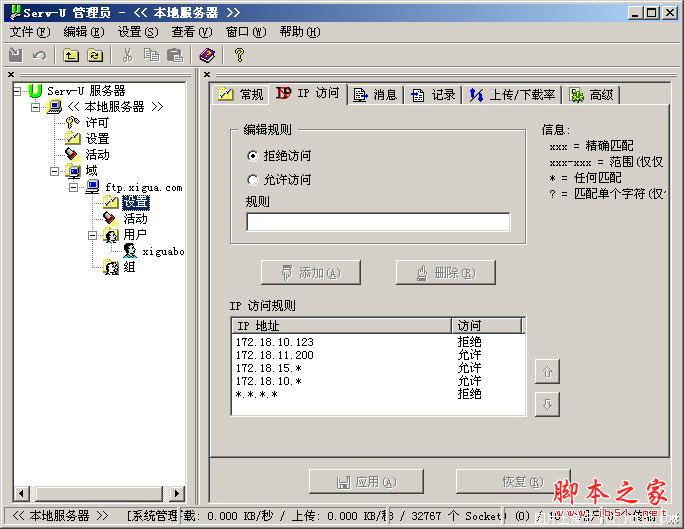Image resolution: width=684 pixels, height=529 pixels.
Task: Select the Serv-U 服务器 root node
Action: click(86, 91)
